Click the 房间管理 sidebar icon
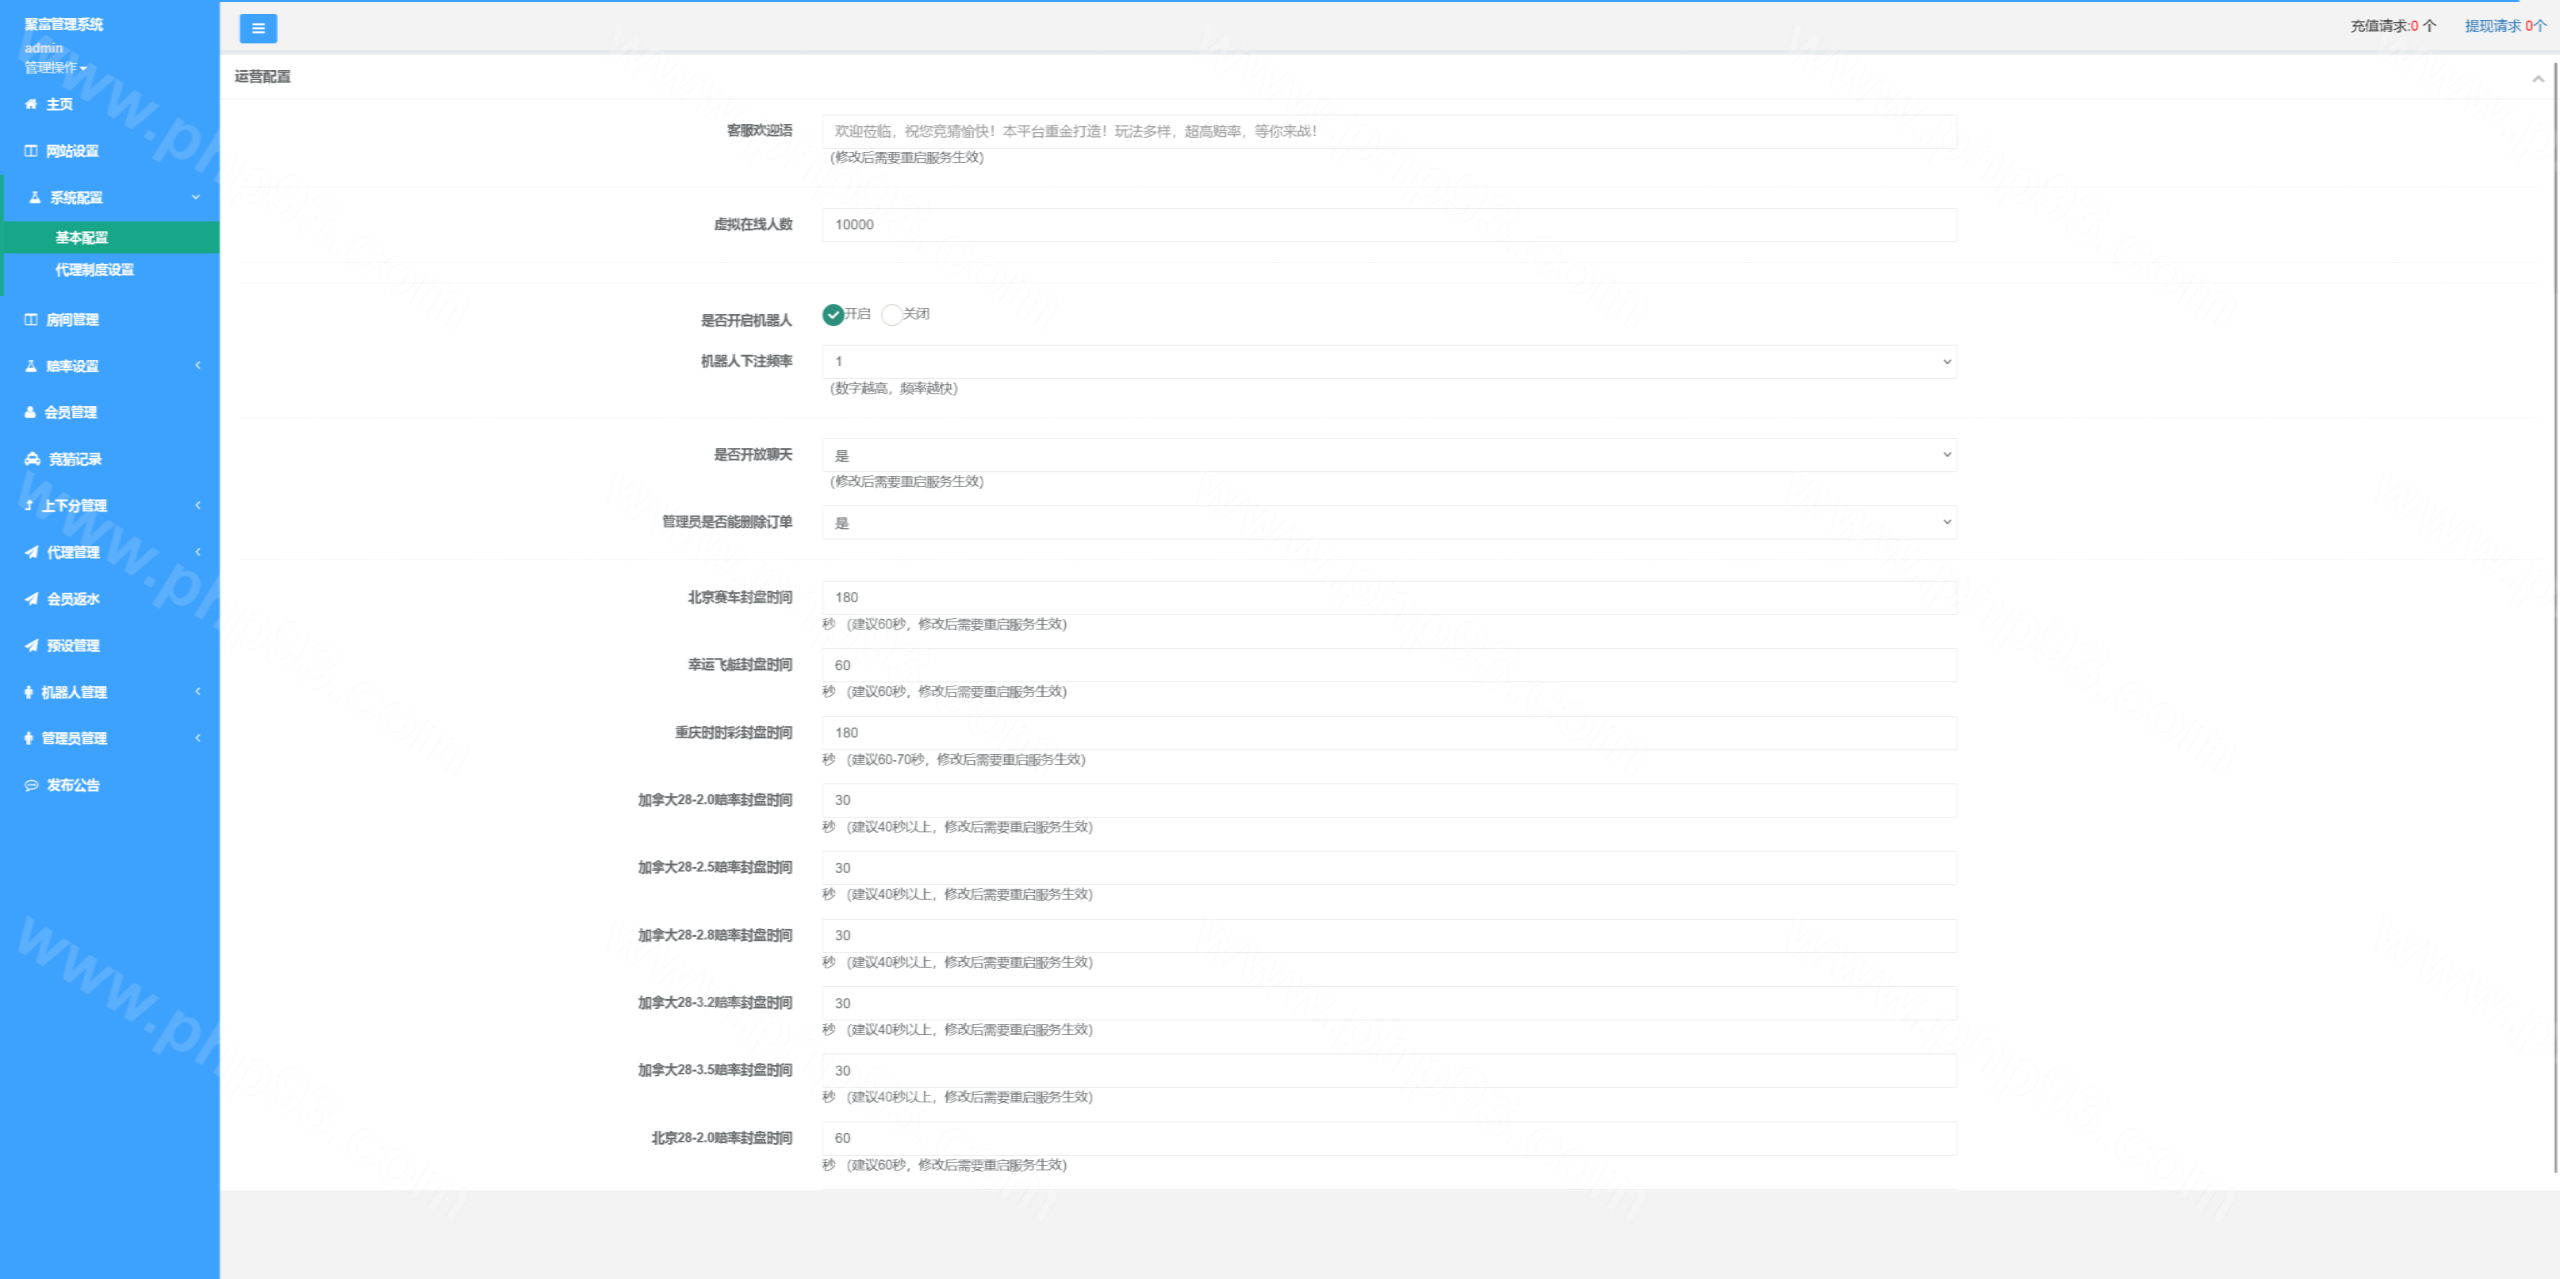The height and width of the screenshot is (1279, 2560). click(x=31, y=320)
